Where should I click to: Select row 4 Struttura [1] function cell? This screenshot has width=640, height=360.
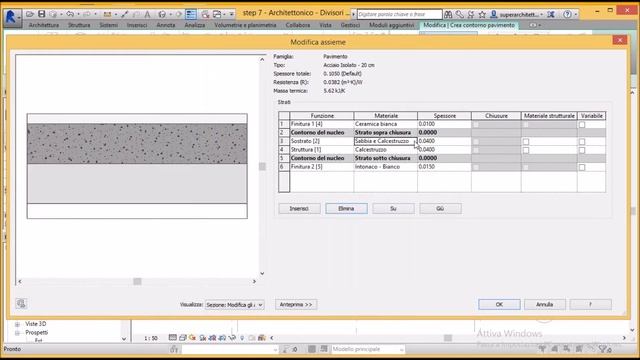pos(322,150)
